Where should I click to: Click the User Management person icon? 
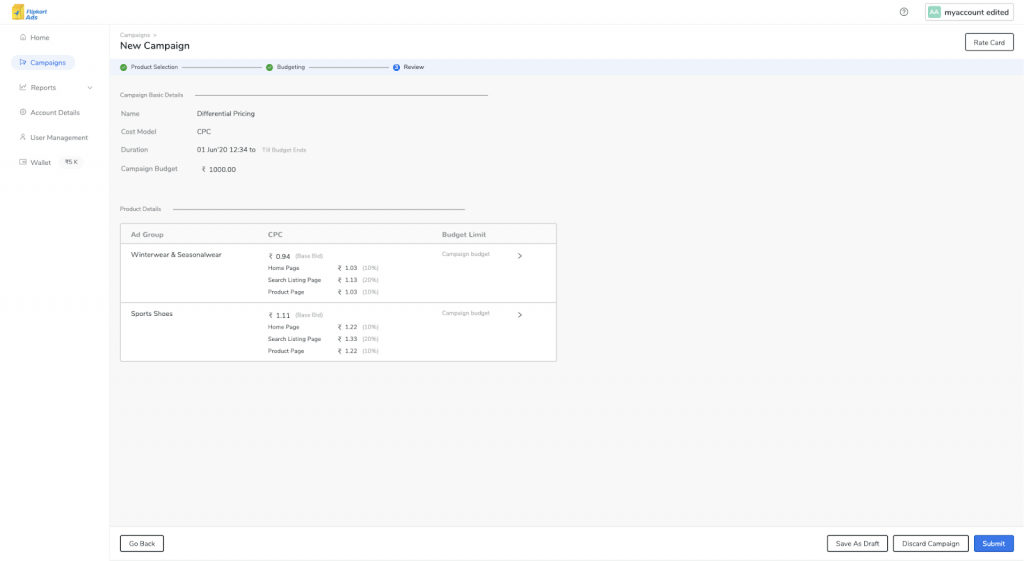pos(23,137)
